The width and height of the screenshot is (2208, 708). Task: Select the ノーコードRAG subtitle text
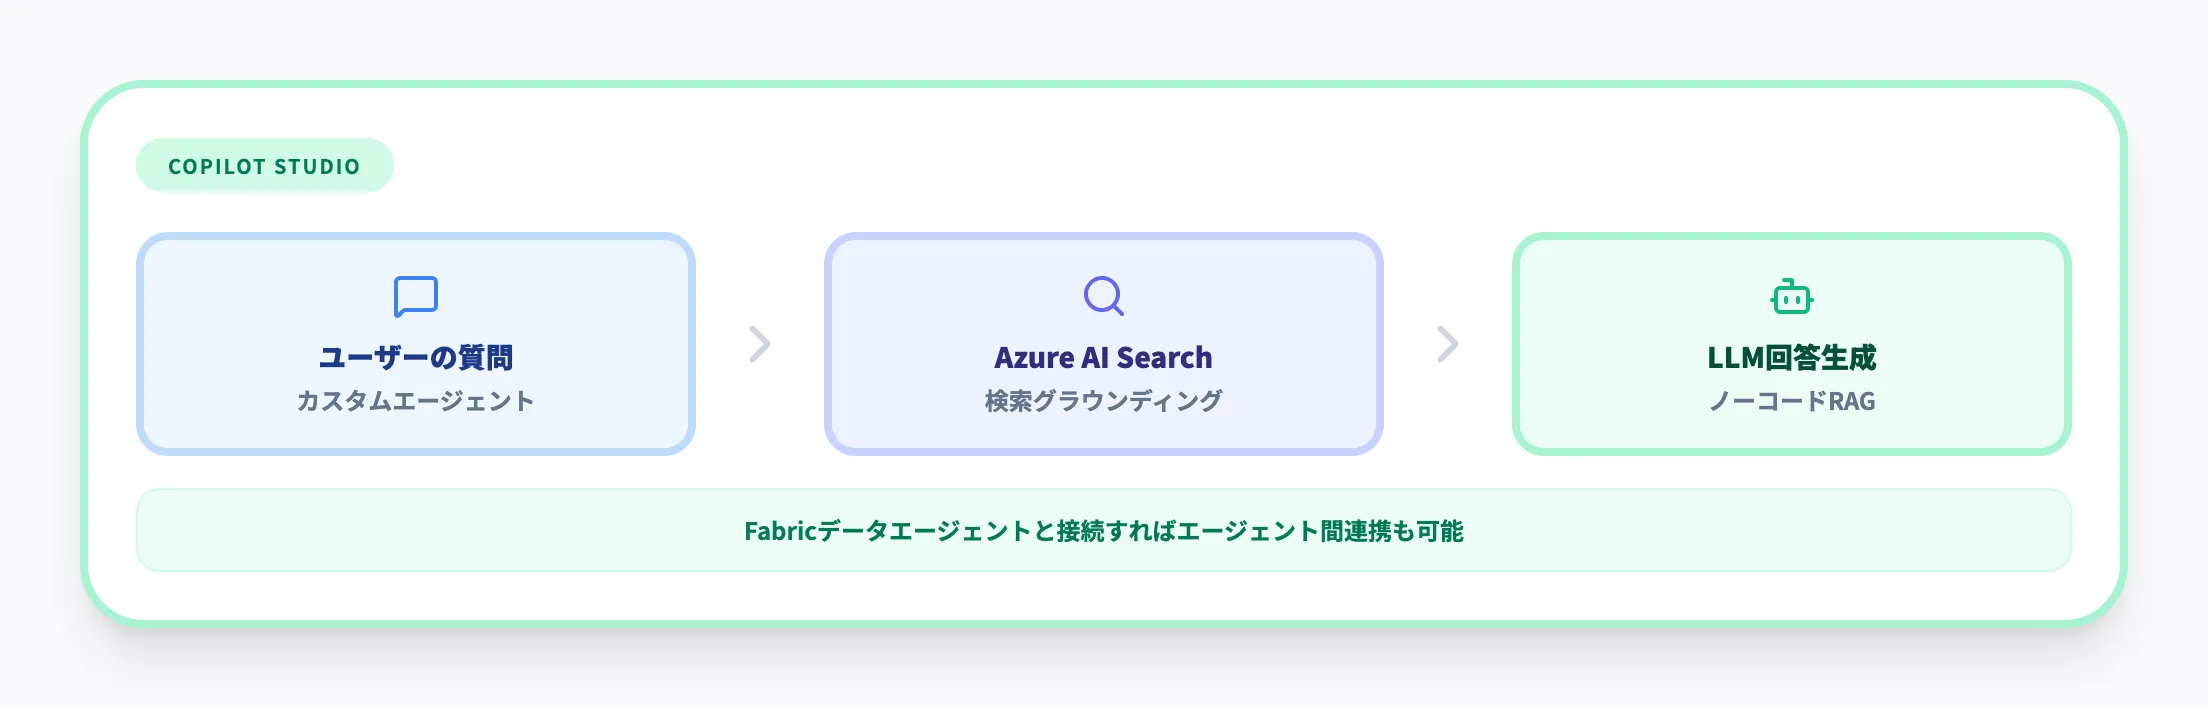[x=1791, y=401]
